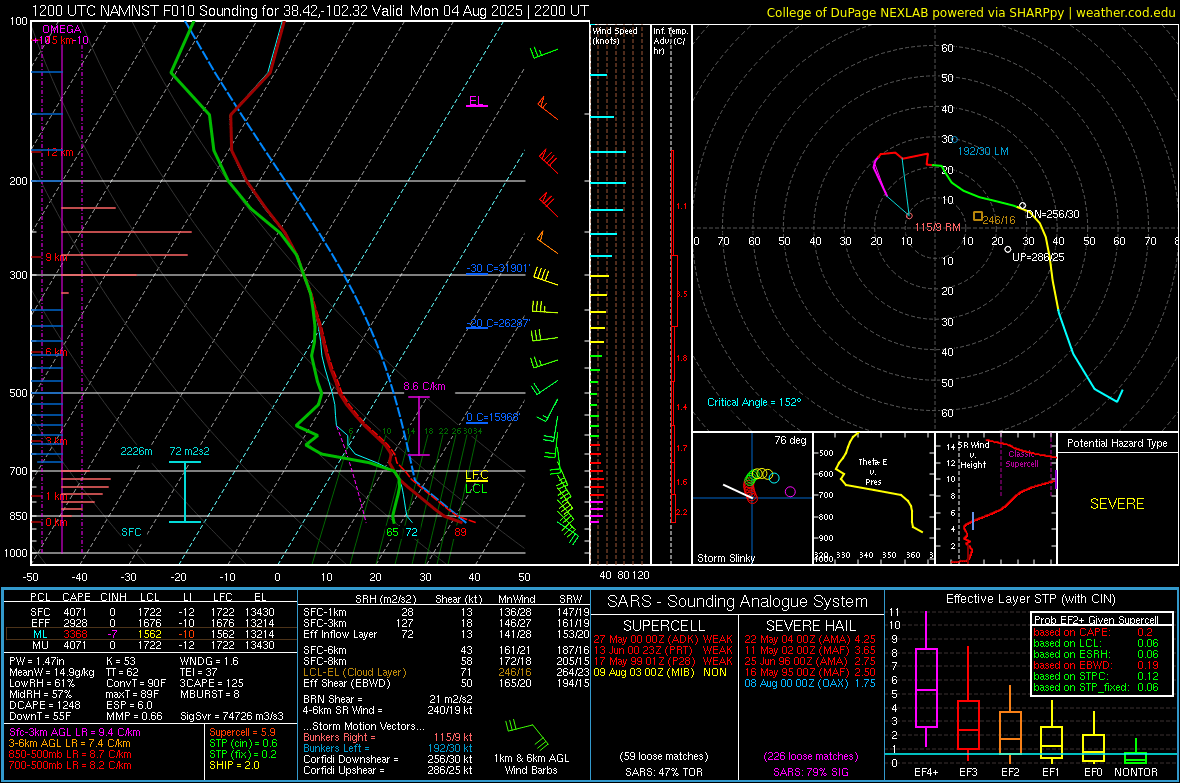Viewport: 1180px width, 783px height.
Task: Click the "Corfidi Downshear =" label
Action: (351, 760)
